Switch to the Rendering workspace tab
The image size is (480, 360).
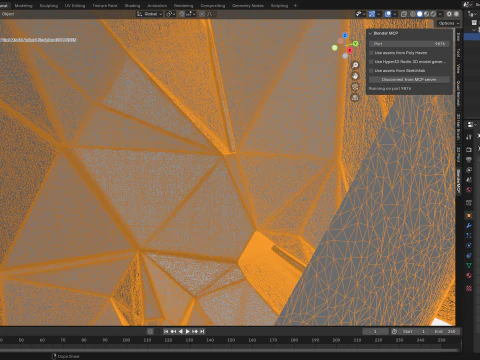[183, 6]
